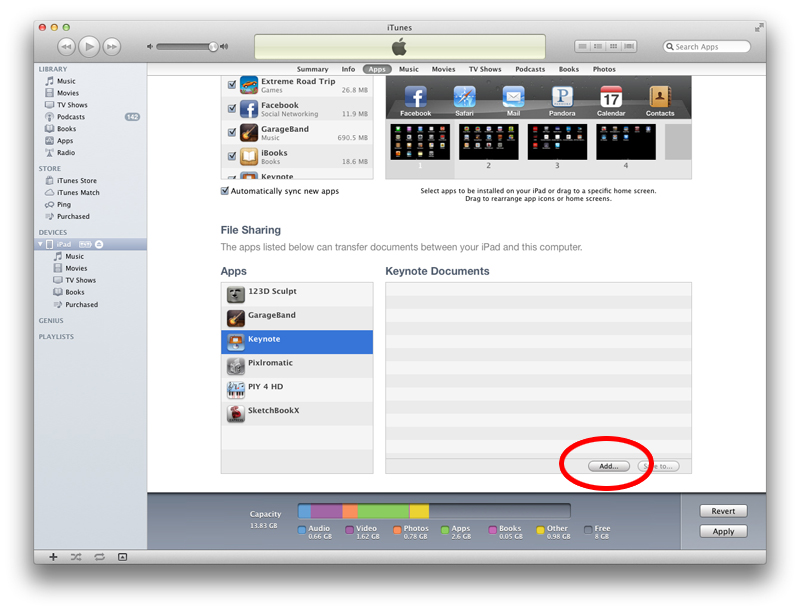Uncheck the Extreme Road Trip app
Image resolution: width=800 pixels, height=611 pixels.
click(x=232, y=85)
